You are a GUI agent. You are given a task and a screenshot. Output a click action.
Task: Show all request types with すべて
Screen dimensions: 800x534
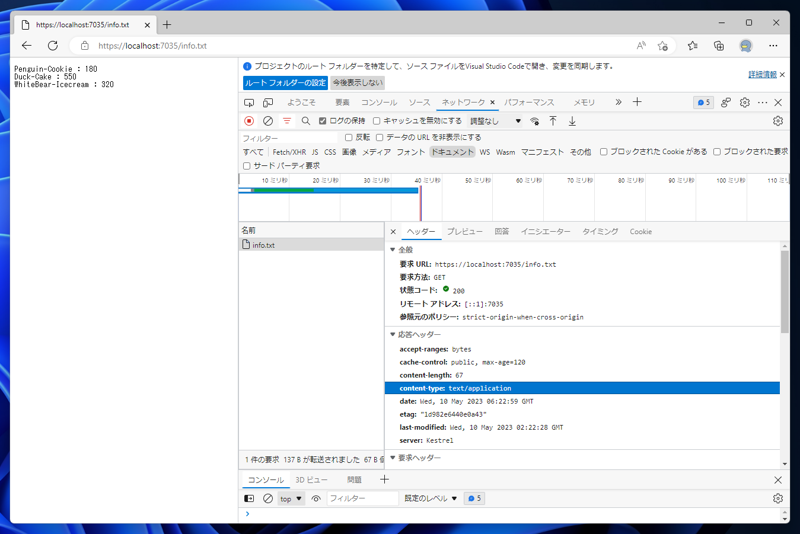(253, 152)
